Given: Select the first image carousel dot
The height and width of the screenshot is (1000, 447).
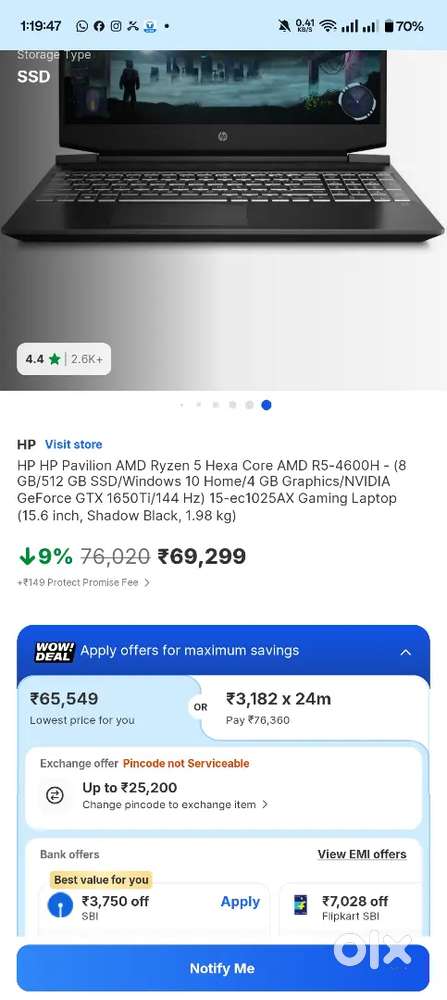Looking at the screenshot, I should pyautogui.click(x=182, y=404).
